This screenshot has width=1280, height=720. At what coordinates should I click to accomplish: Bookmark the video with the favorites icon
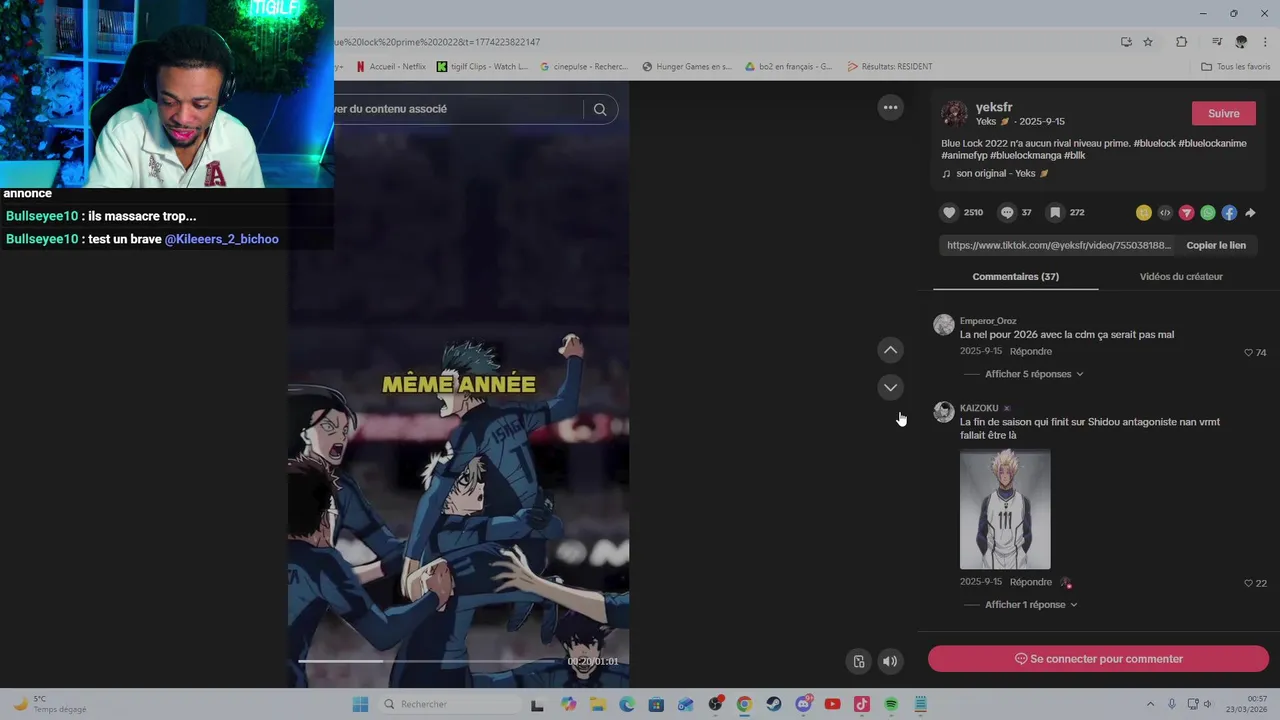point(1054,212)
